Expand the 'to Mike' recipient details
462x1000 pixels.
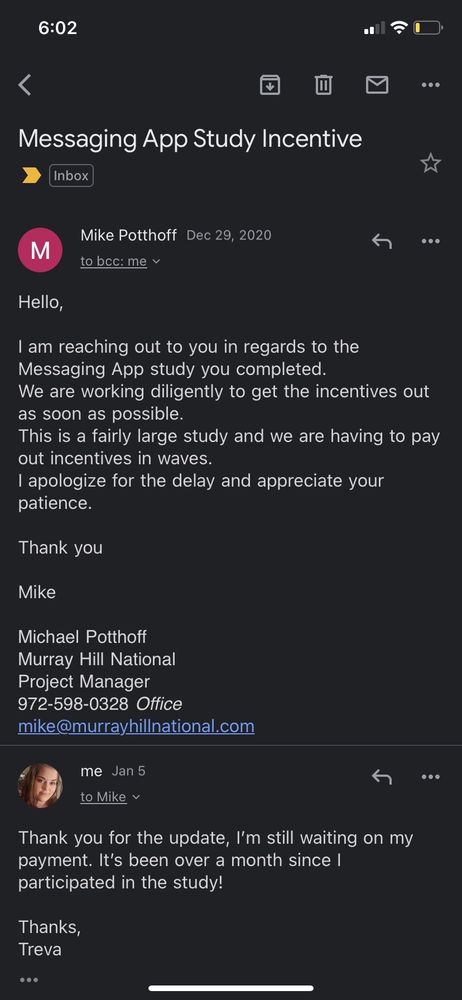(x=110, y=797)
